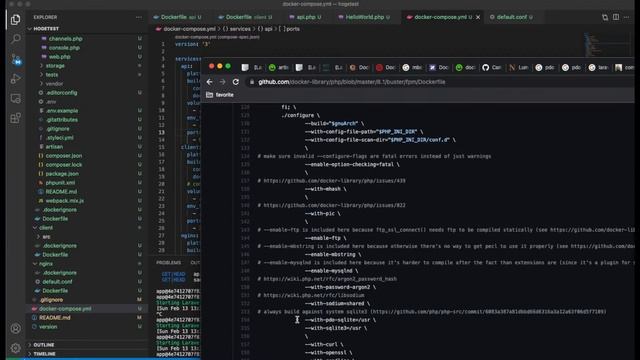Switch to the HelloWorld.php editor tab
The height and width of the screenshot is (360, 640).
tap(364, 17)
